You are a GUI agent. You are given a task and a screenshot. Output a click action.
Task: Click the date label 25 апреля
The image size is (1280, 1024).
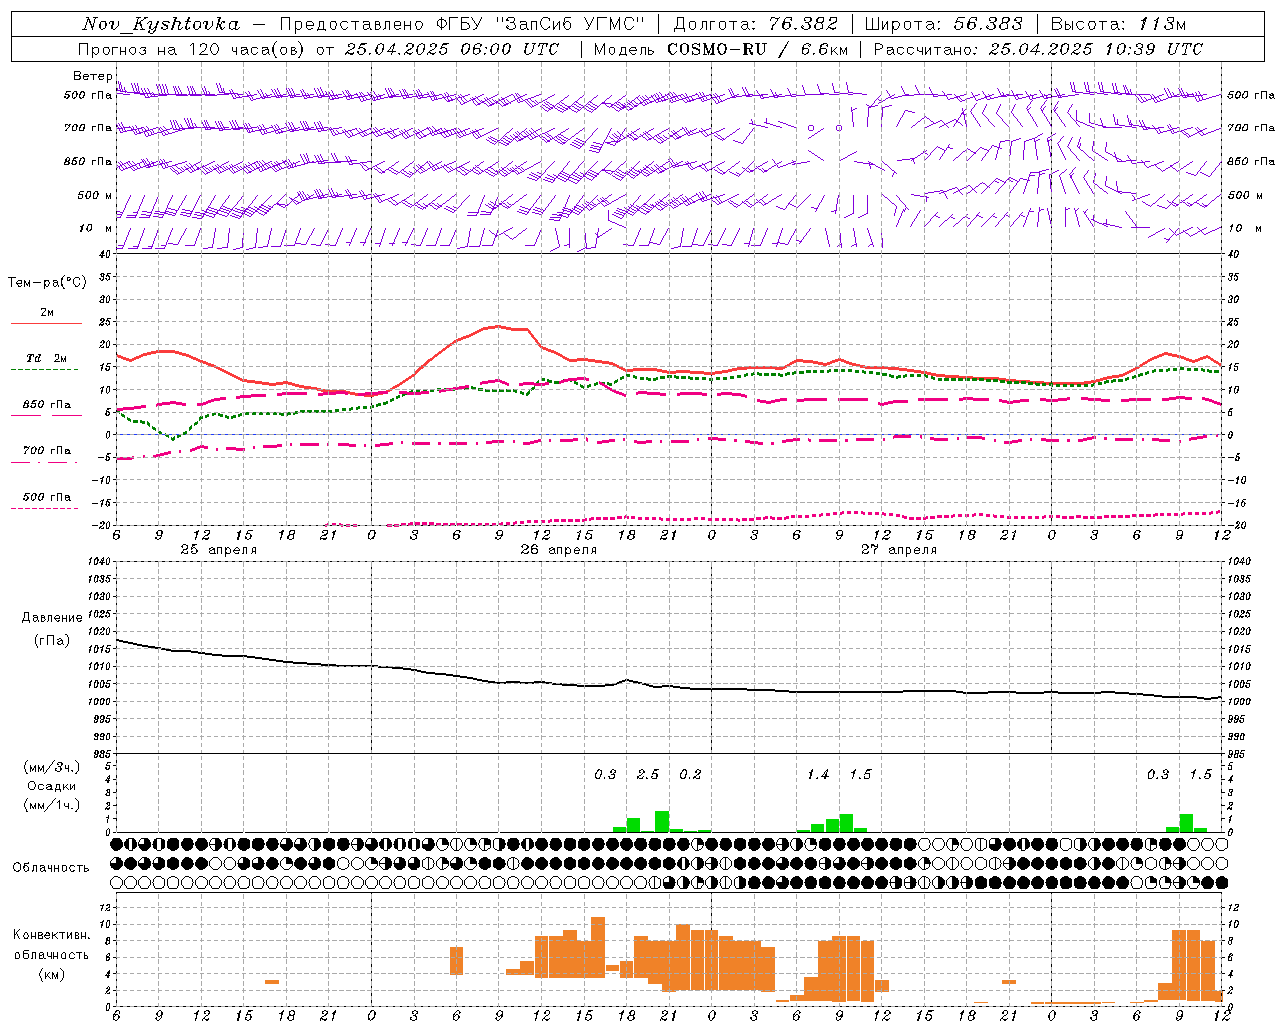(218, 550)
